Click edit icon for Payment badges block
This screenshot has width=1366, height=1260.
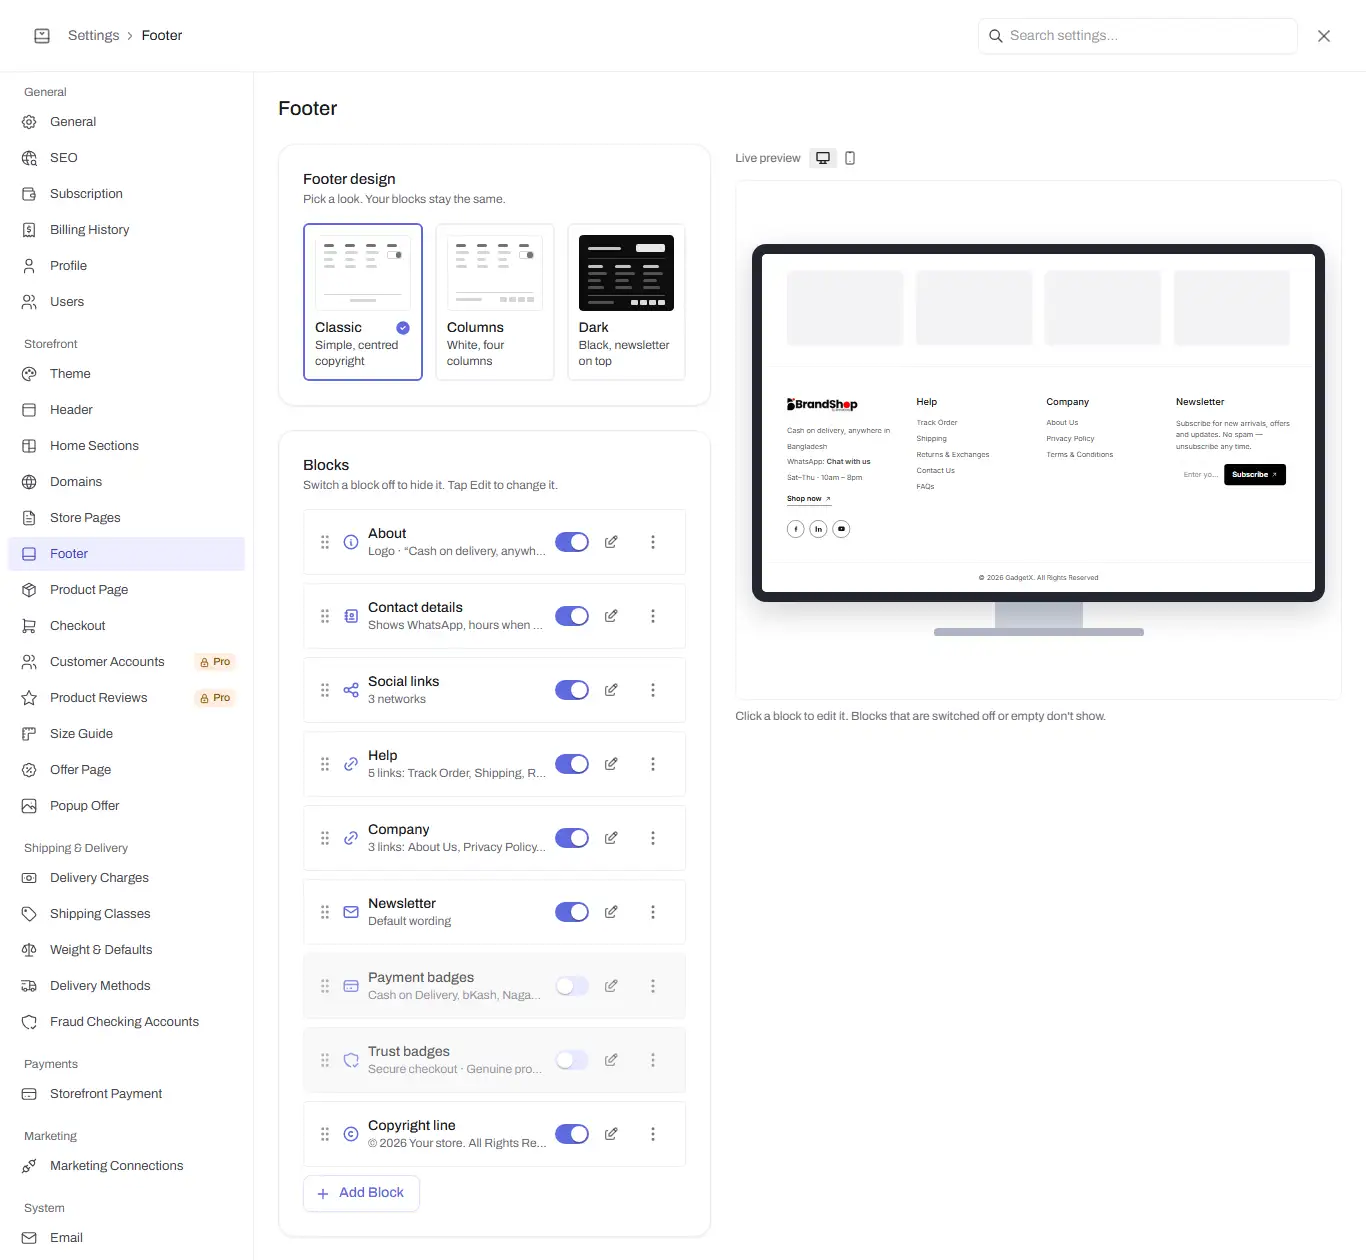(611, 986)
